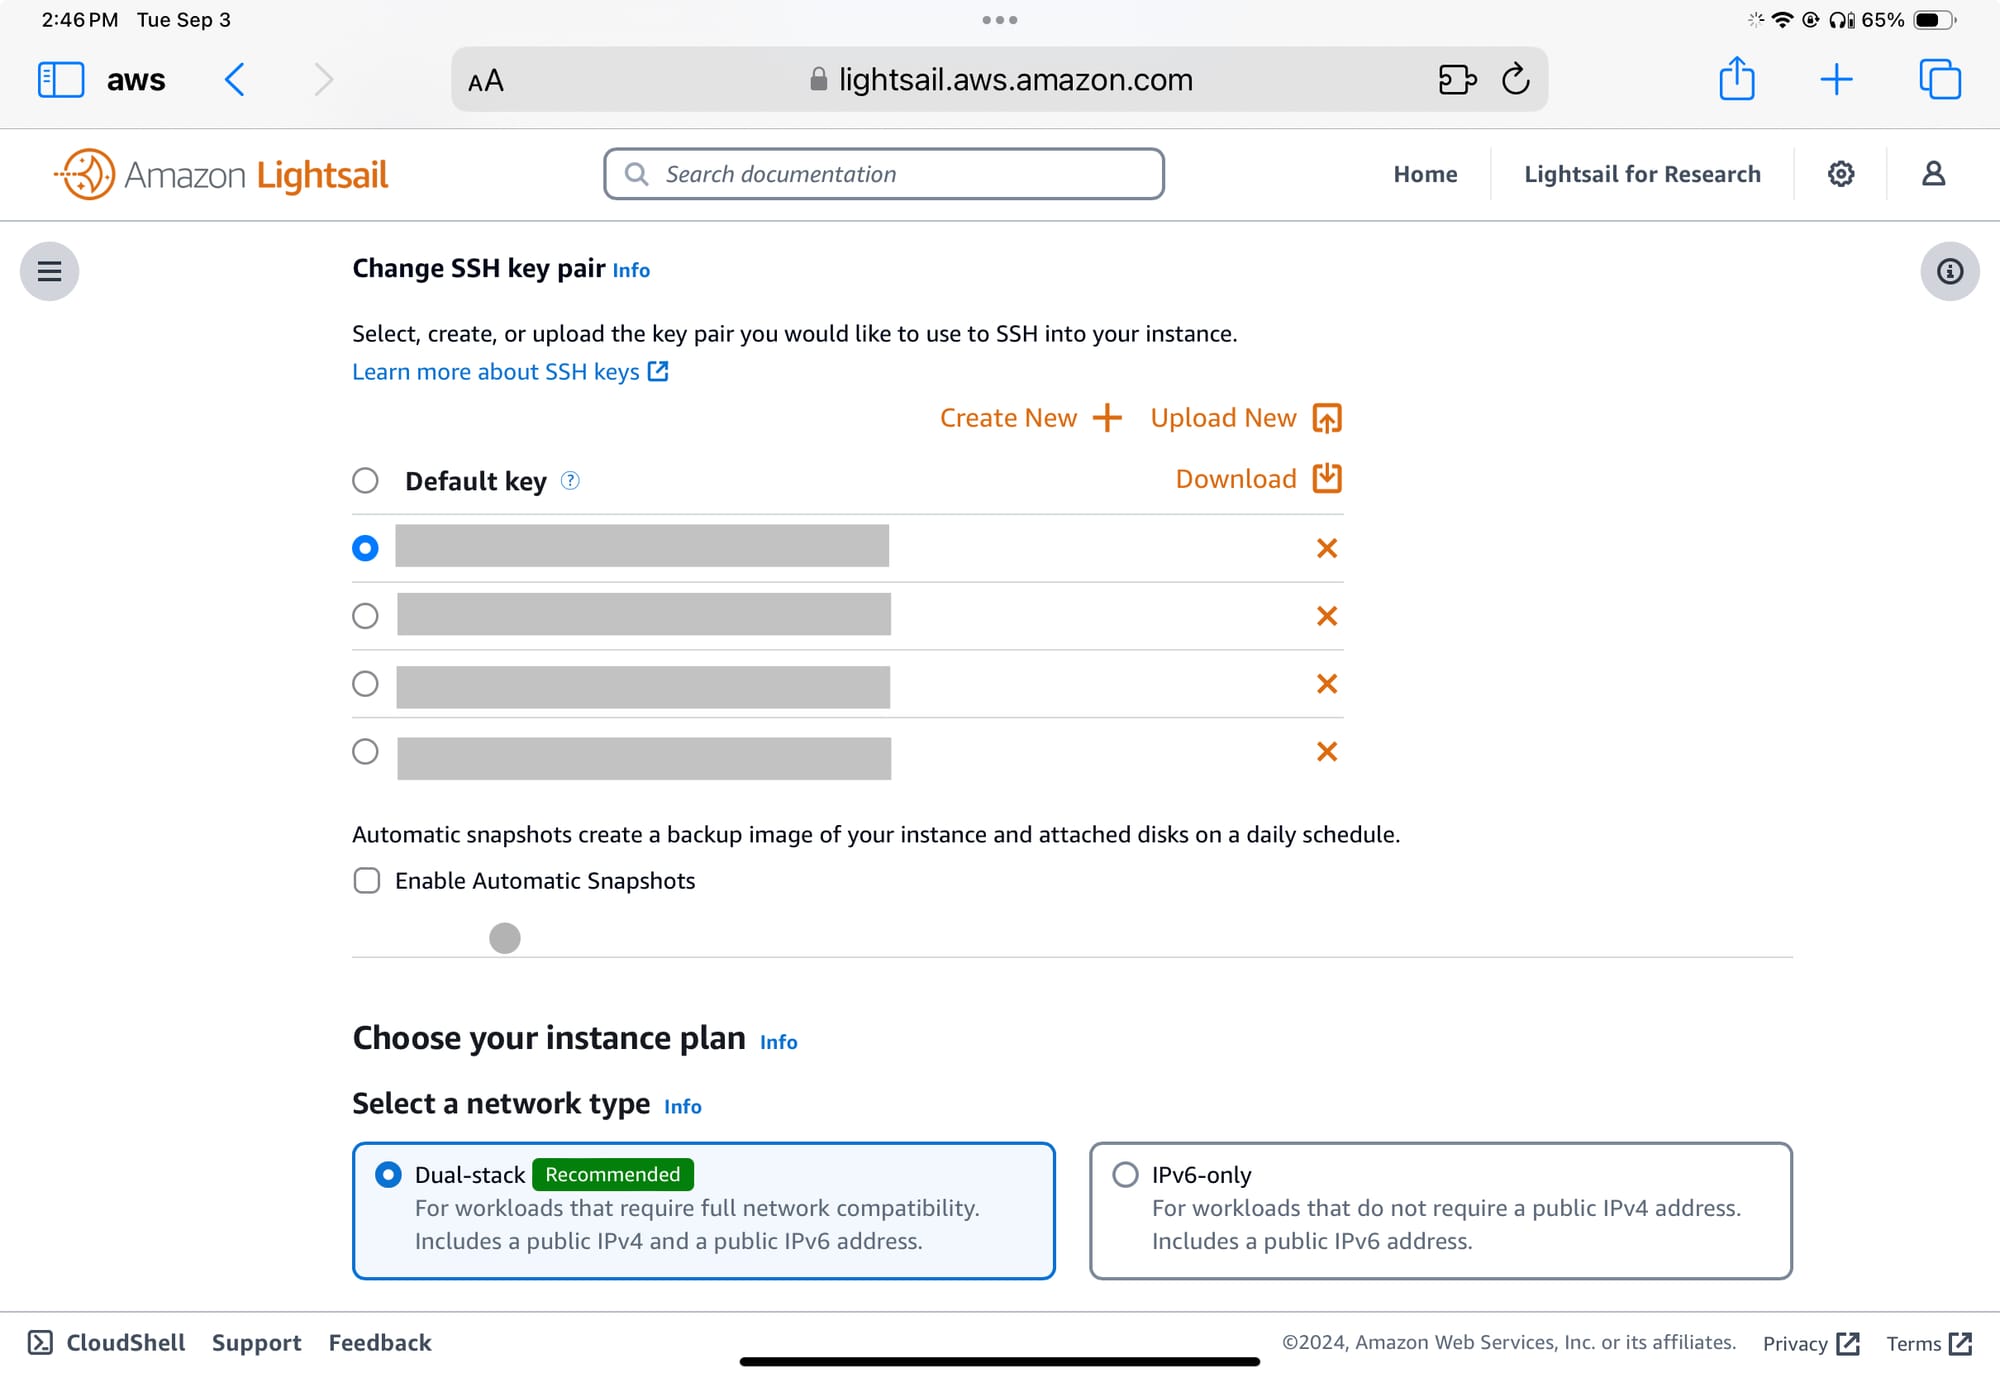The width and height of the screenshot is (2000, 1379).
Task: Click the battery indicator in status bar
Action: 1934,20
